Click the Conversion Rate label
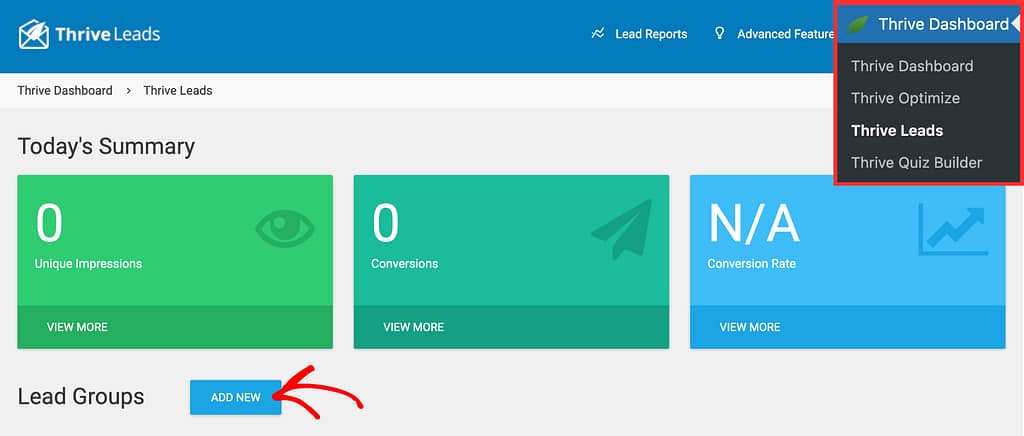Viewport: 1024px width, 436px height. 752,264
